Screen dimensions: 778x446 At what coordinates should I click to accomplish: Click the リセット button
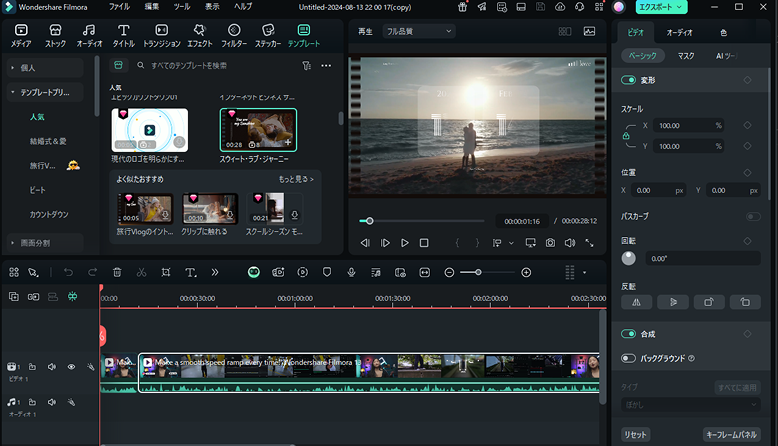(636, 435)
